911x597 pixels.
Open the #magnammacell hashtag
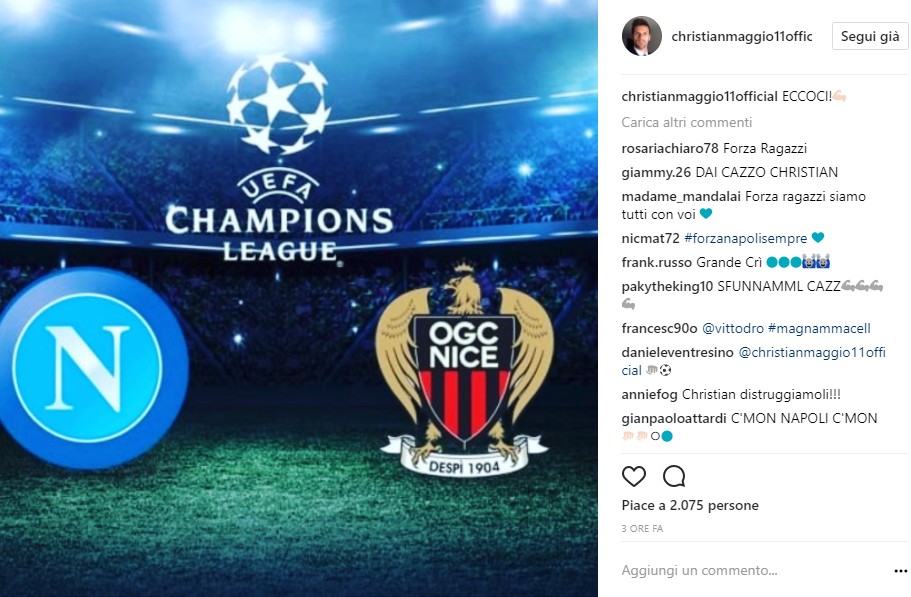tap(819, 329)
